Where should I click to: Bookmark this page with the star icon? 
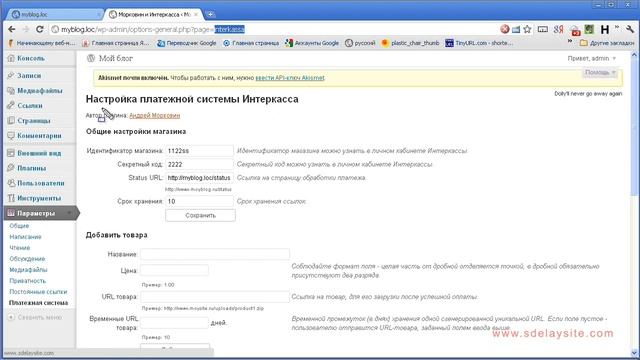click(x=527, y=29)
